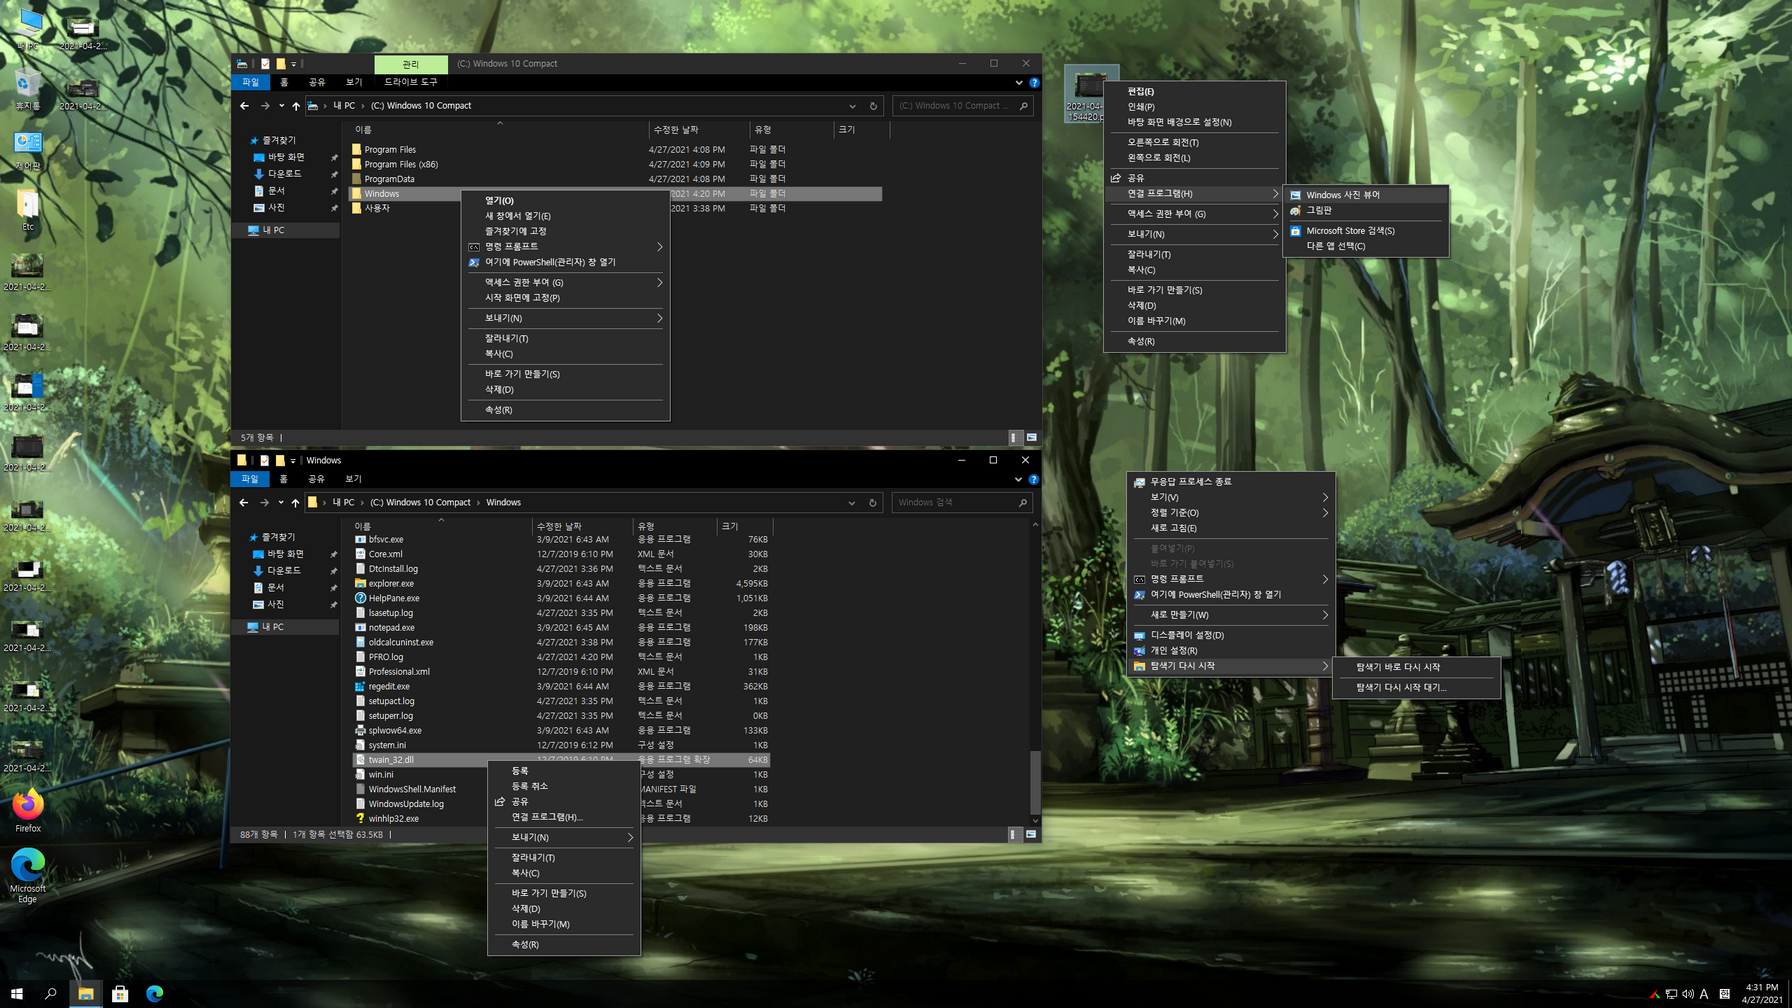Sort by 유형 column in C: drive window

click(790, 130)
